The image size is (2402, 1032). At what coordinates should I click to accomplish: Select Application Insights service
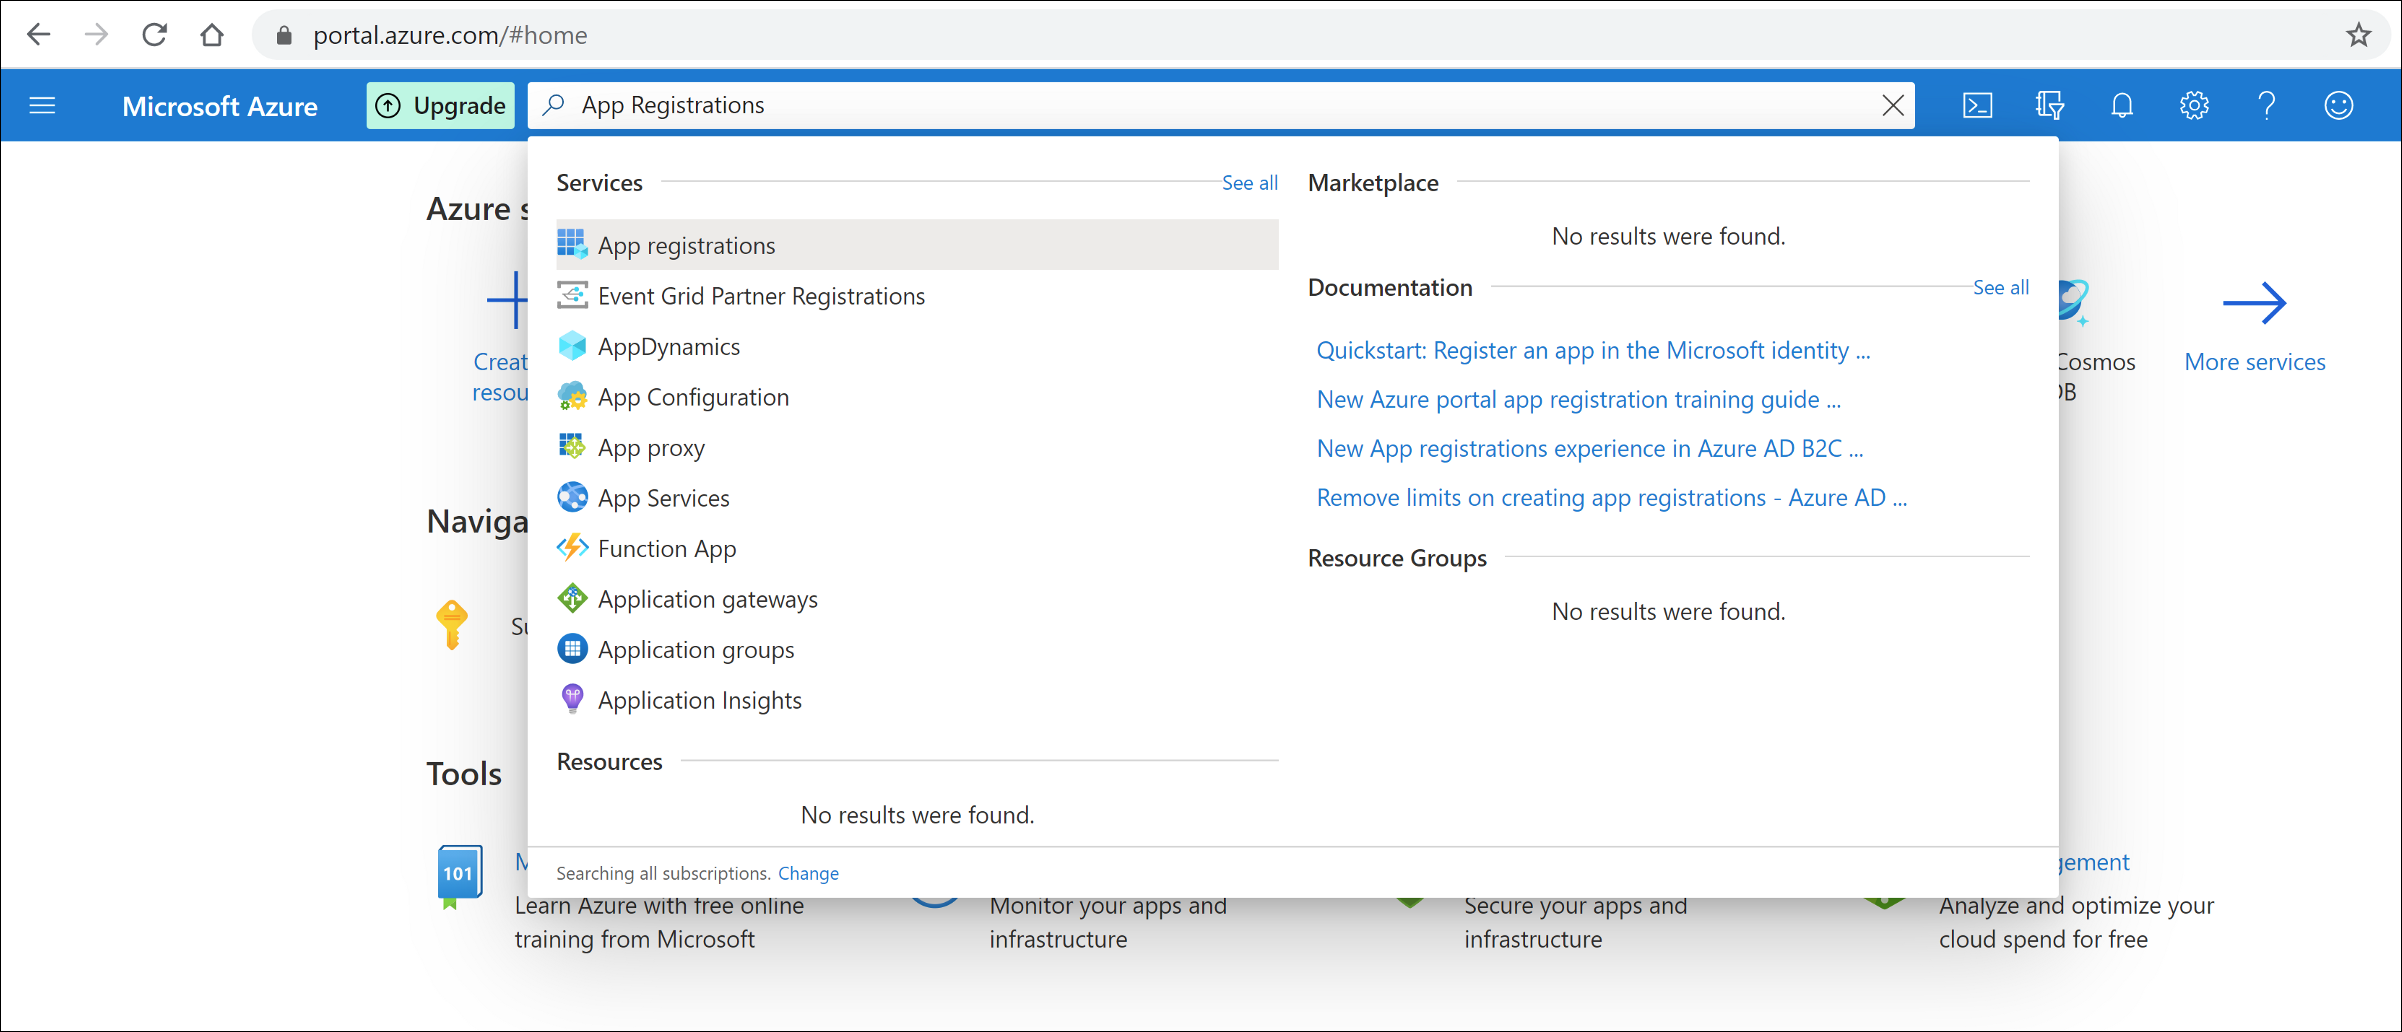pyautogui.click(x=917, y=700)
